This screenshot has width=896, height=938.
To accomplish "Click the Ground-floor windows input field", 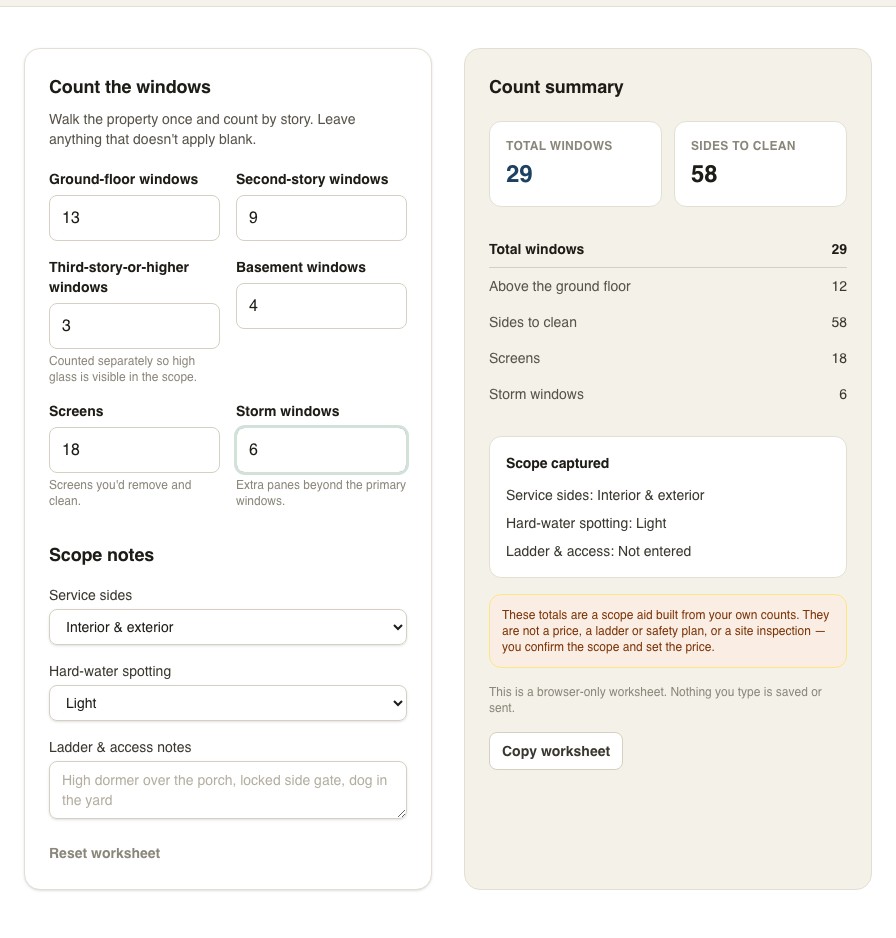I will coord(134,218).
